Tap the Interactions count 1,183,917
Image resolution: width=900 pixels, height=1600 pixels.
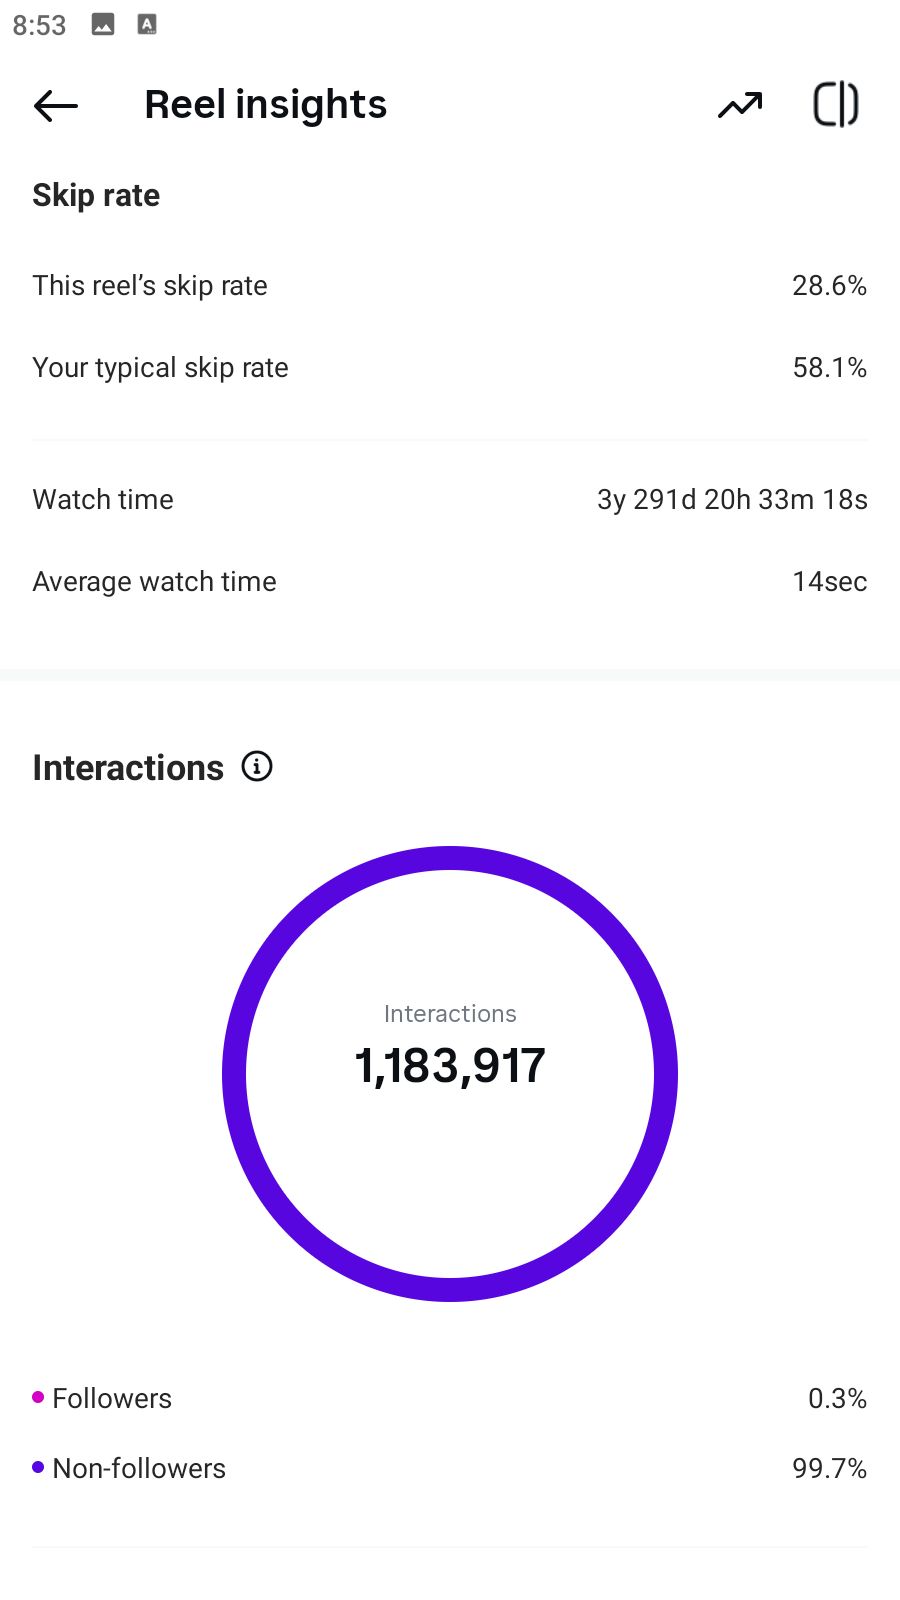(x=450, y=1066)
